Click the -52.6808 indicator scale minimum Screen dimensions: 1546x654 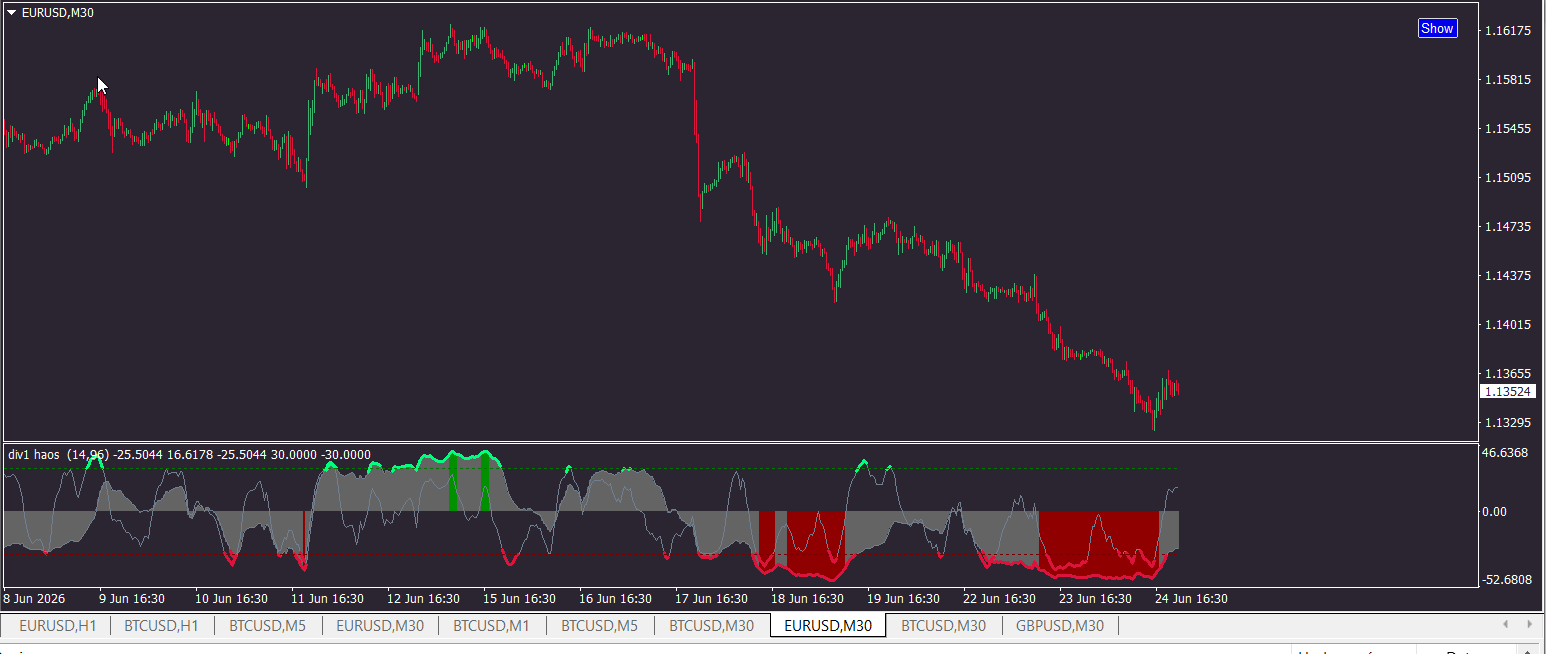coord(1505,579)
